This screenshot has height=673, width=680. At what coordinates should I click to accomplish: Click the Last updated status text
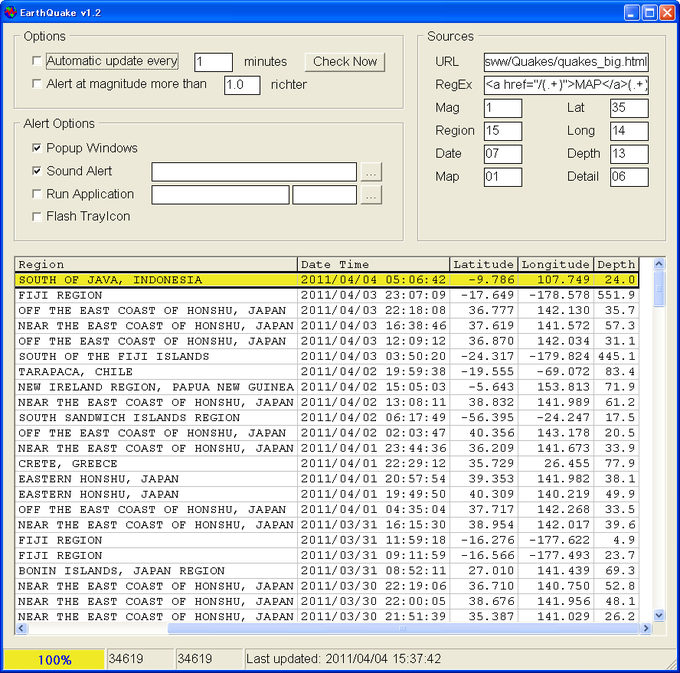pyautogui.click(x=343, y=659)
